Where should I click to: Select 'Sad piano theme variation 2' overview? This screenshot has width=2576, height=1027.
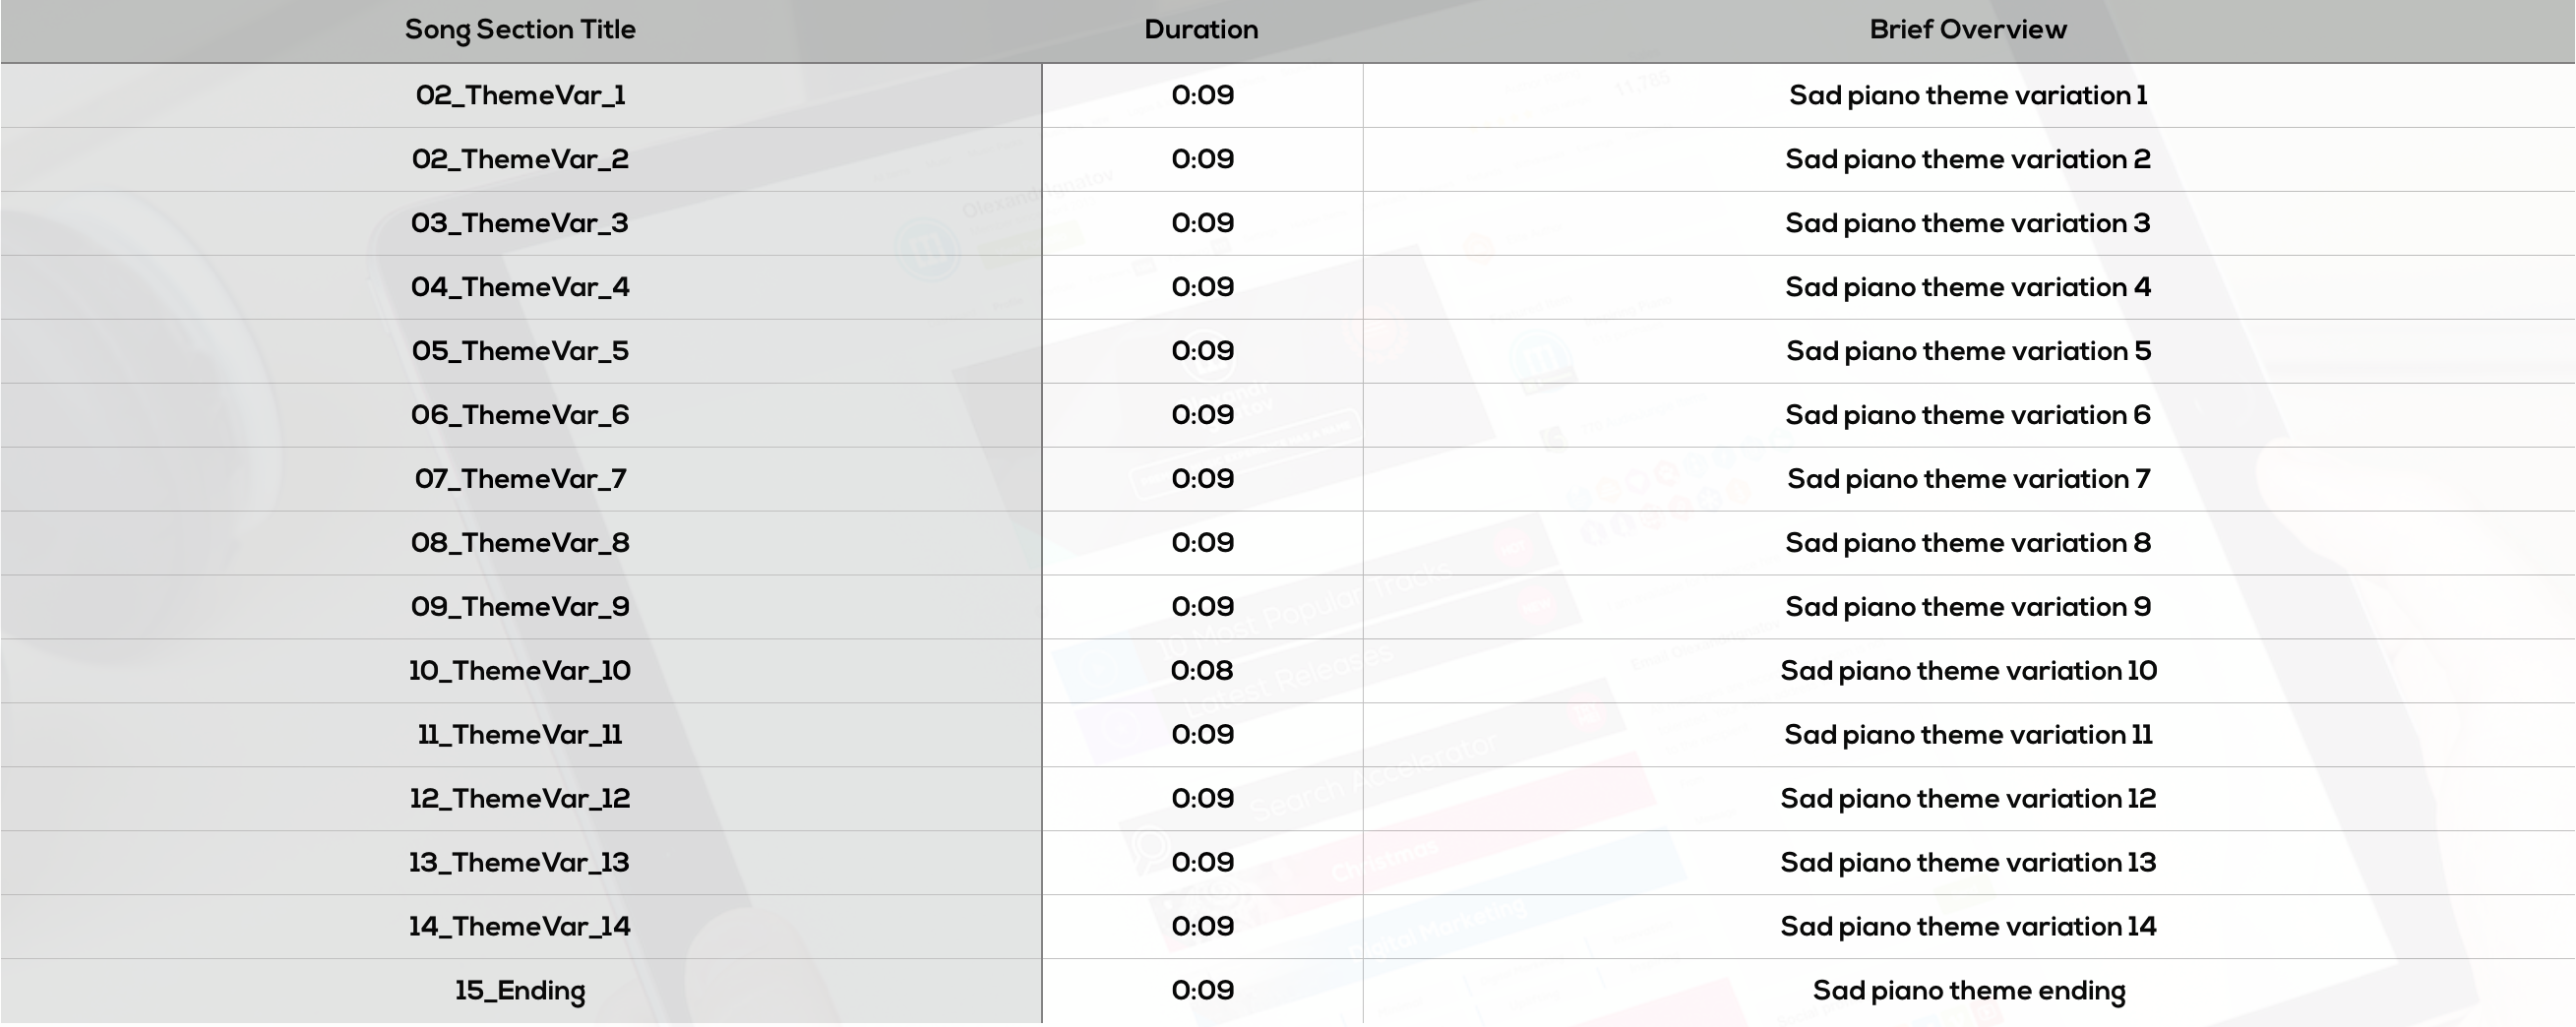[x=1968, y=159]
